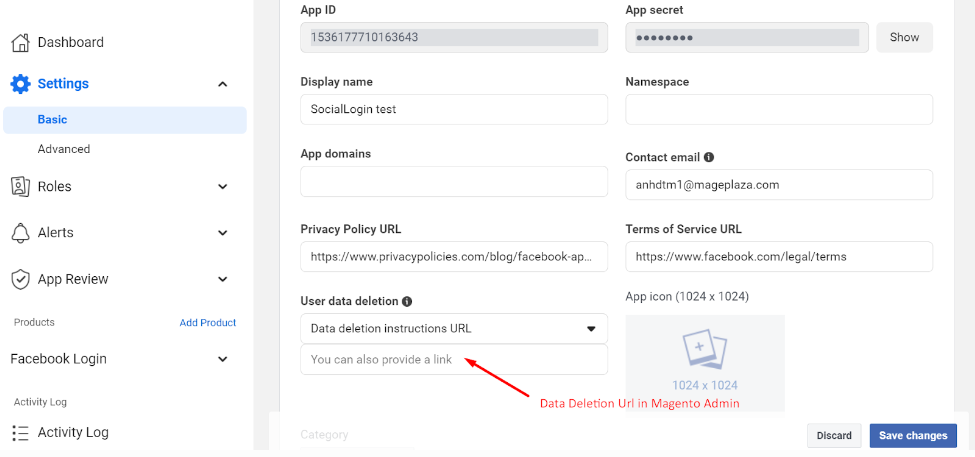Click the Save changes button
The width and height of the screenshot is (975, 457).
click(x=912, y=435)
